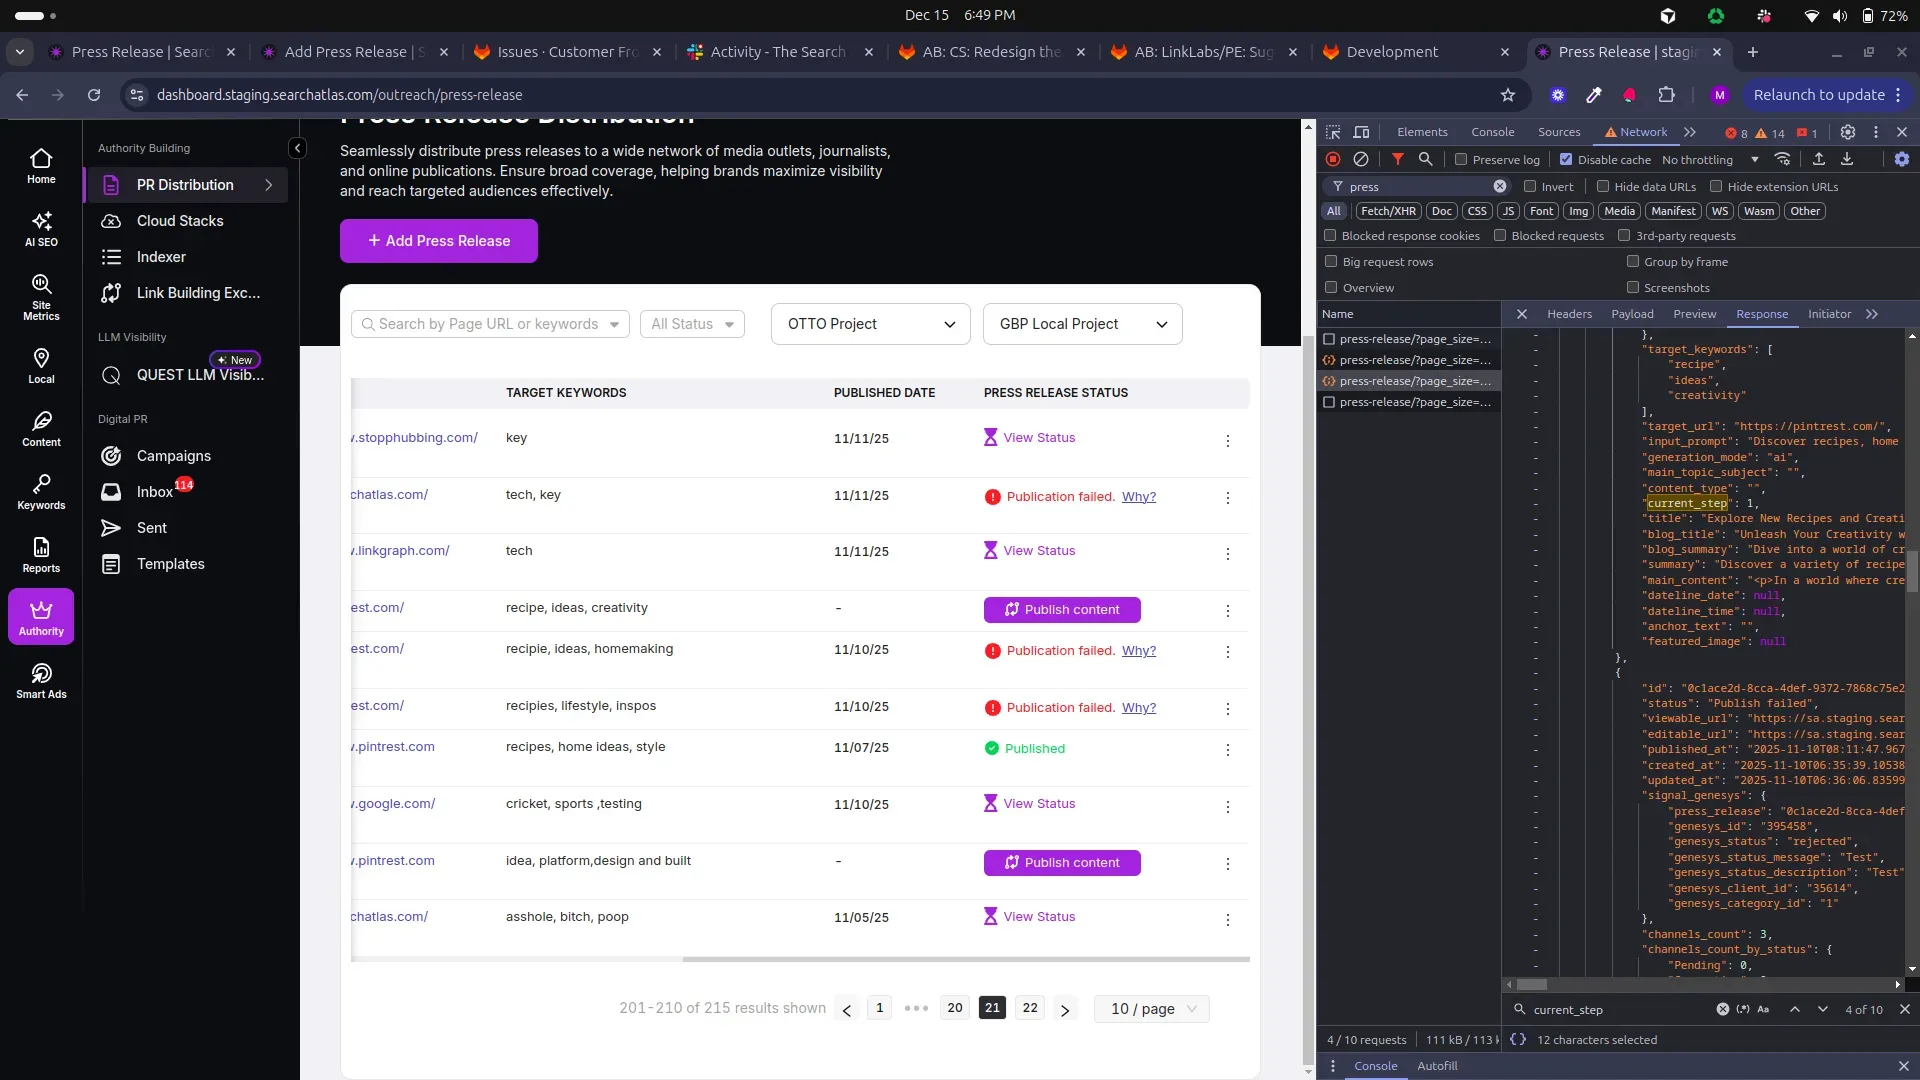The width and height of the screenshot is (1920, 1080).
Task: Enable Group by frame
Action: [1633, 261]
